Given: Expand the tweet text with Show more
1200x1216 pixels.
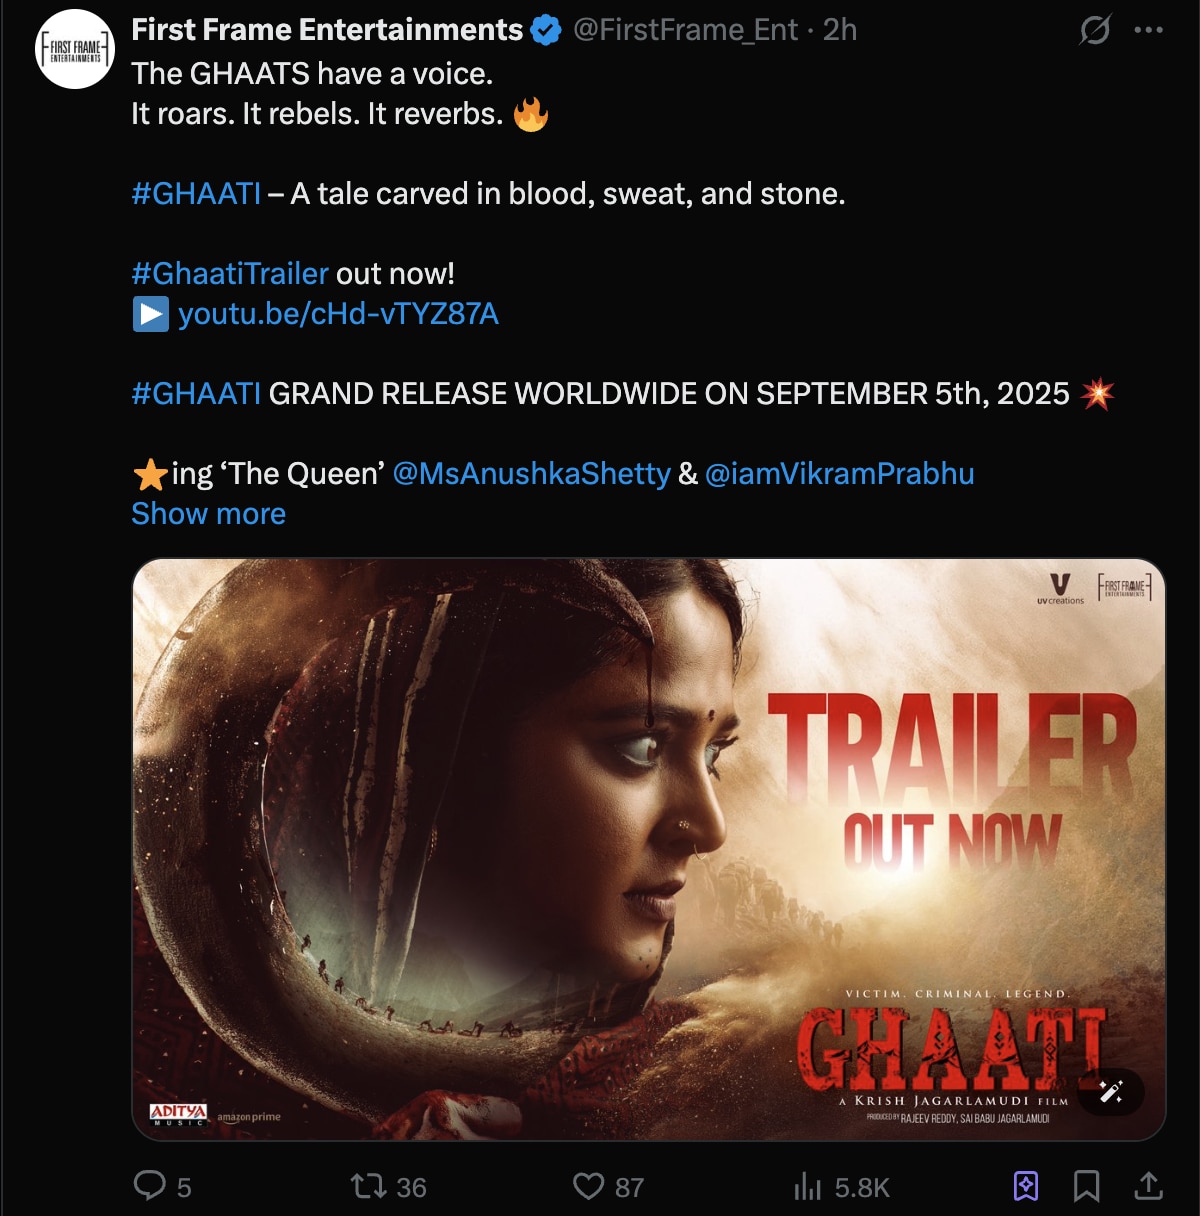Looking at the screenshot, I should (208, 514).
